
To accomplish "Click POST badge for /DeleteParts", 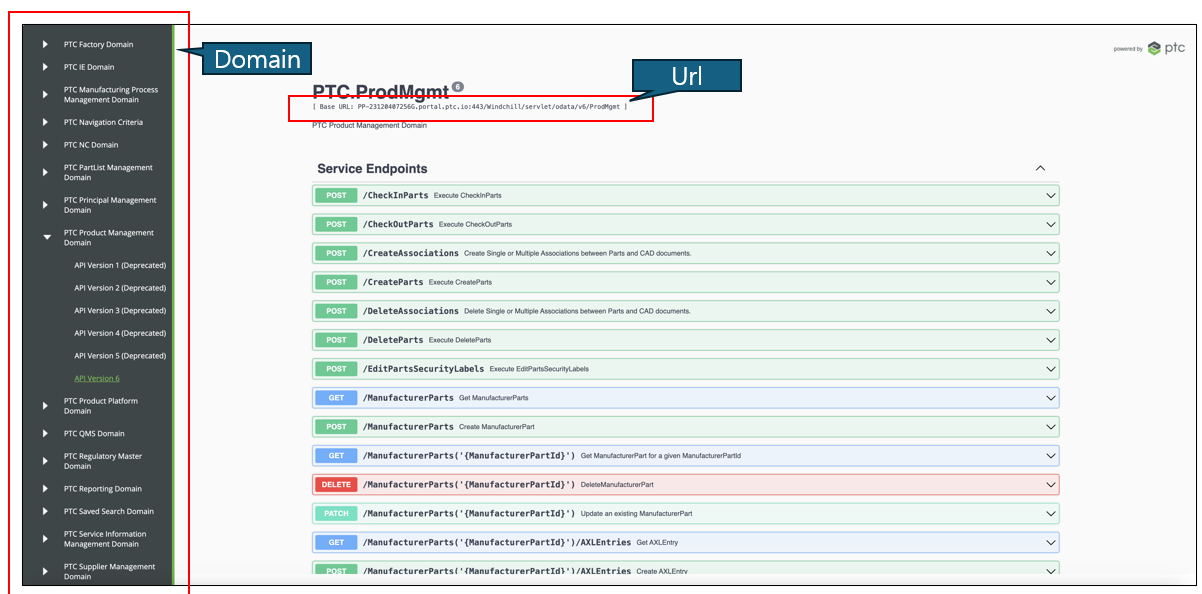I will (x=336, y=340).
